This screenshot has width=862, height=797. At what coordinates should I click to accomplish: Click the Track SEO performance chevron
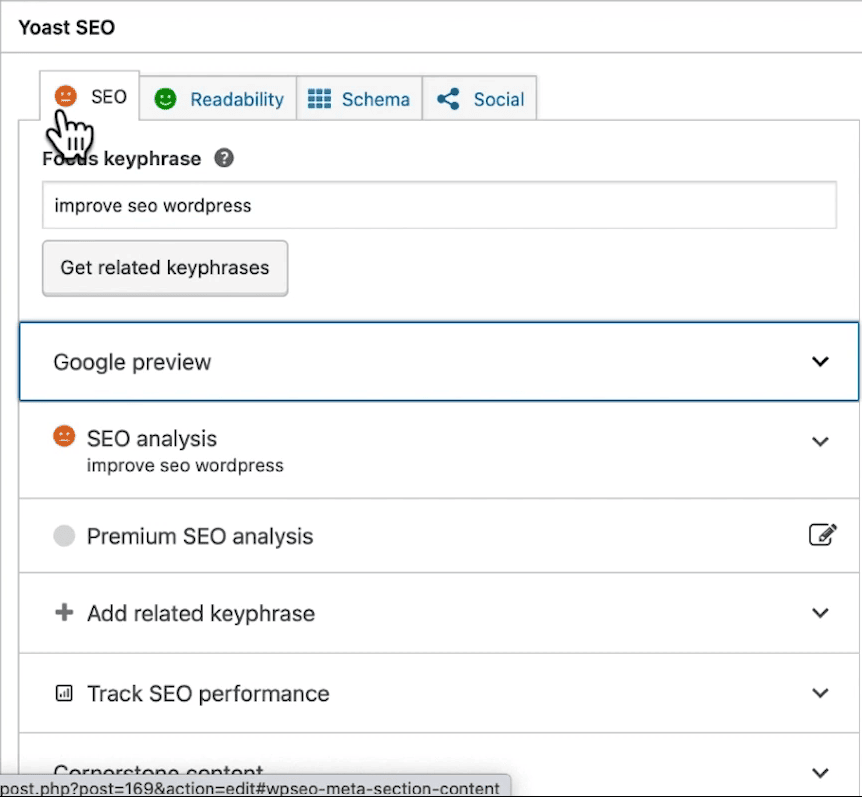click(x=820, y=693)
